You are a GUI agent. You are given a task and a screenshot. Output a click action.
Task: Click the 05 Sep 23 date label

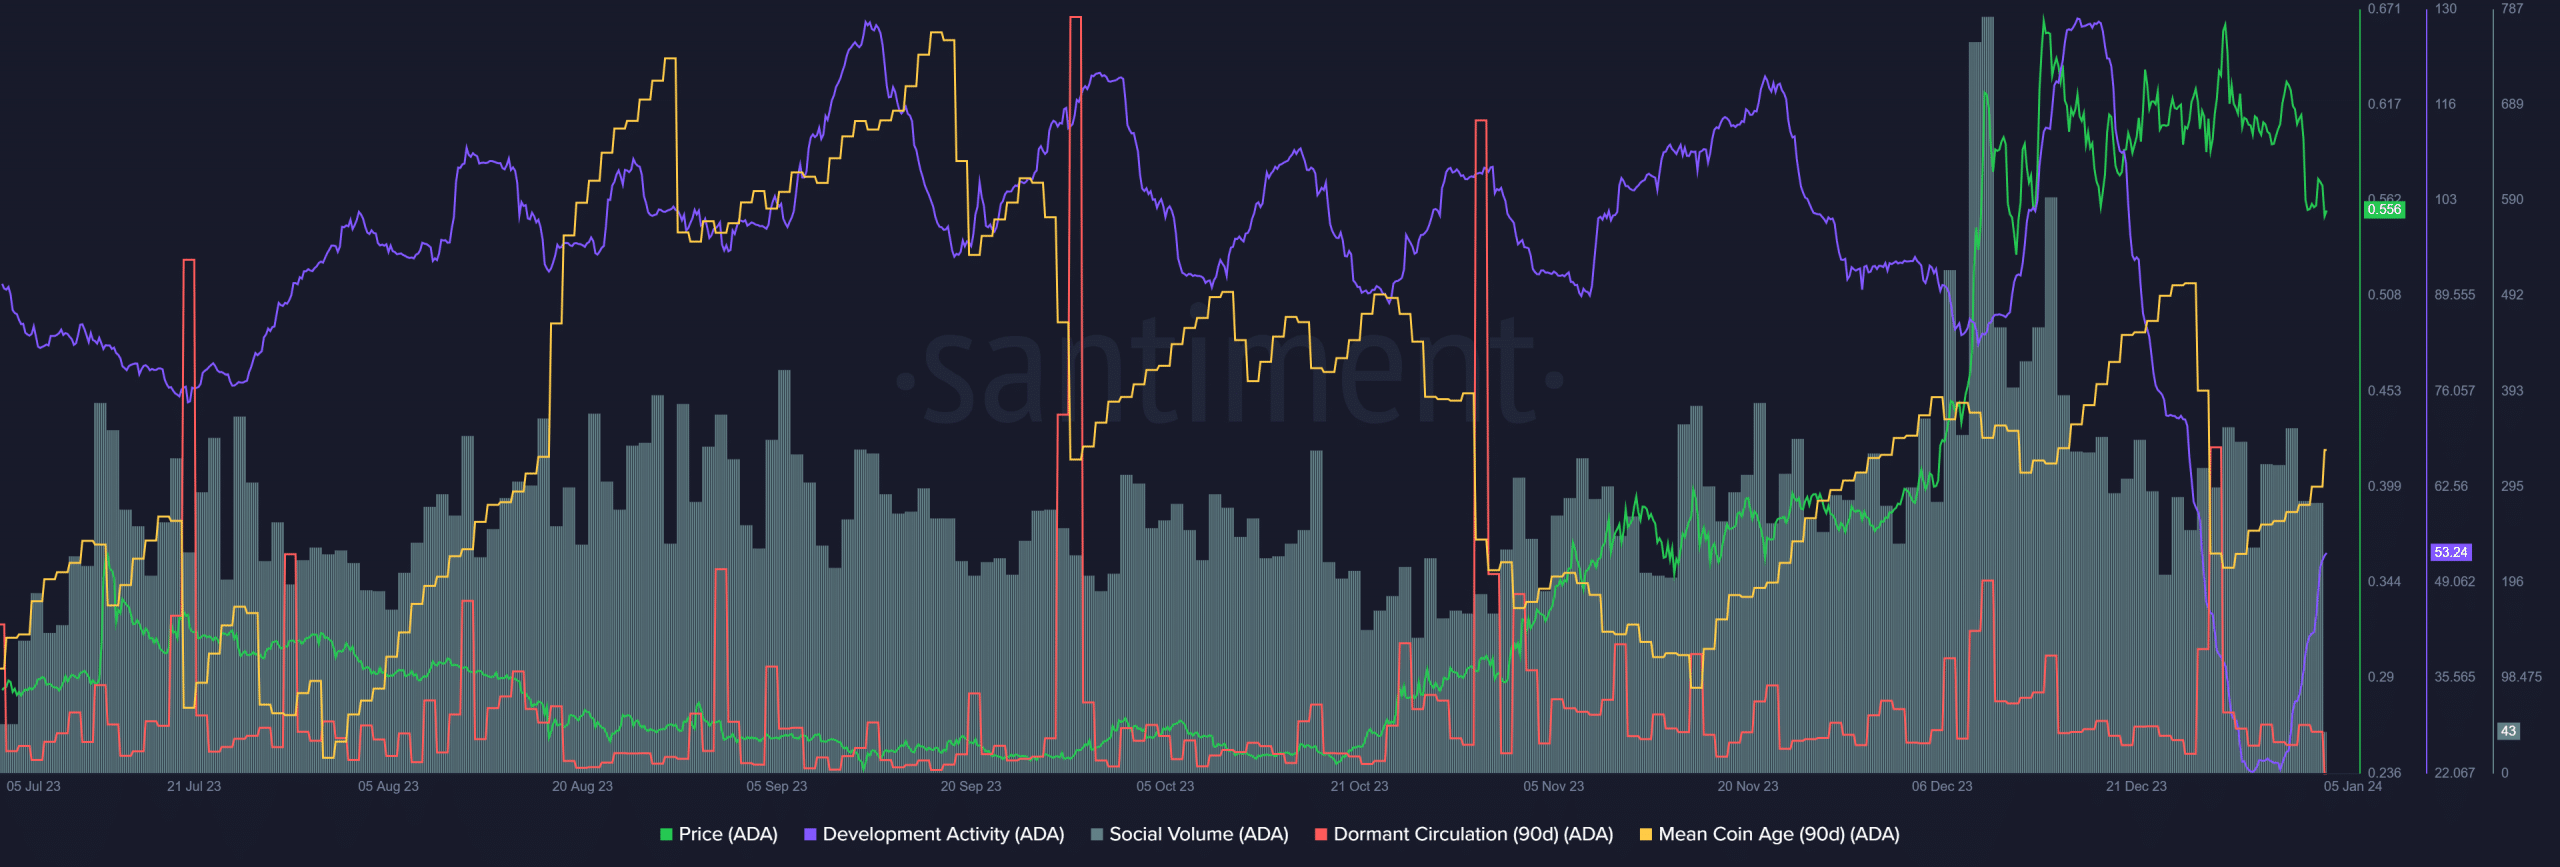[x=776, y=786]
